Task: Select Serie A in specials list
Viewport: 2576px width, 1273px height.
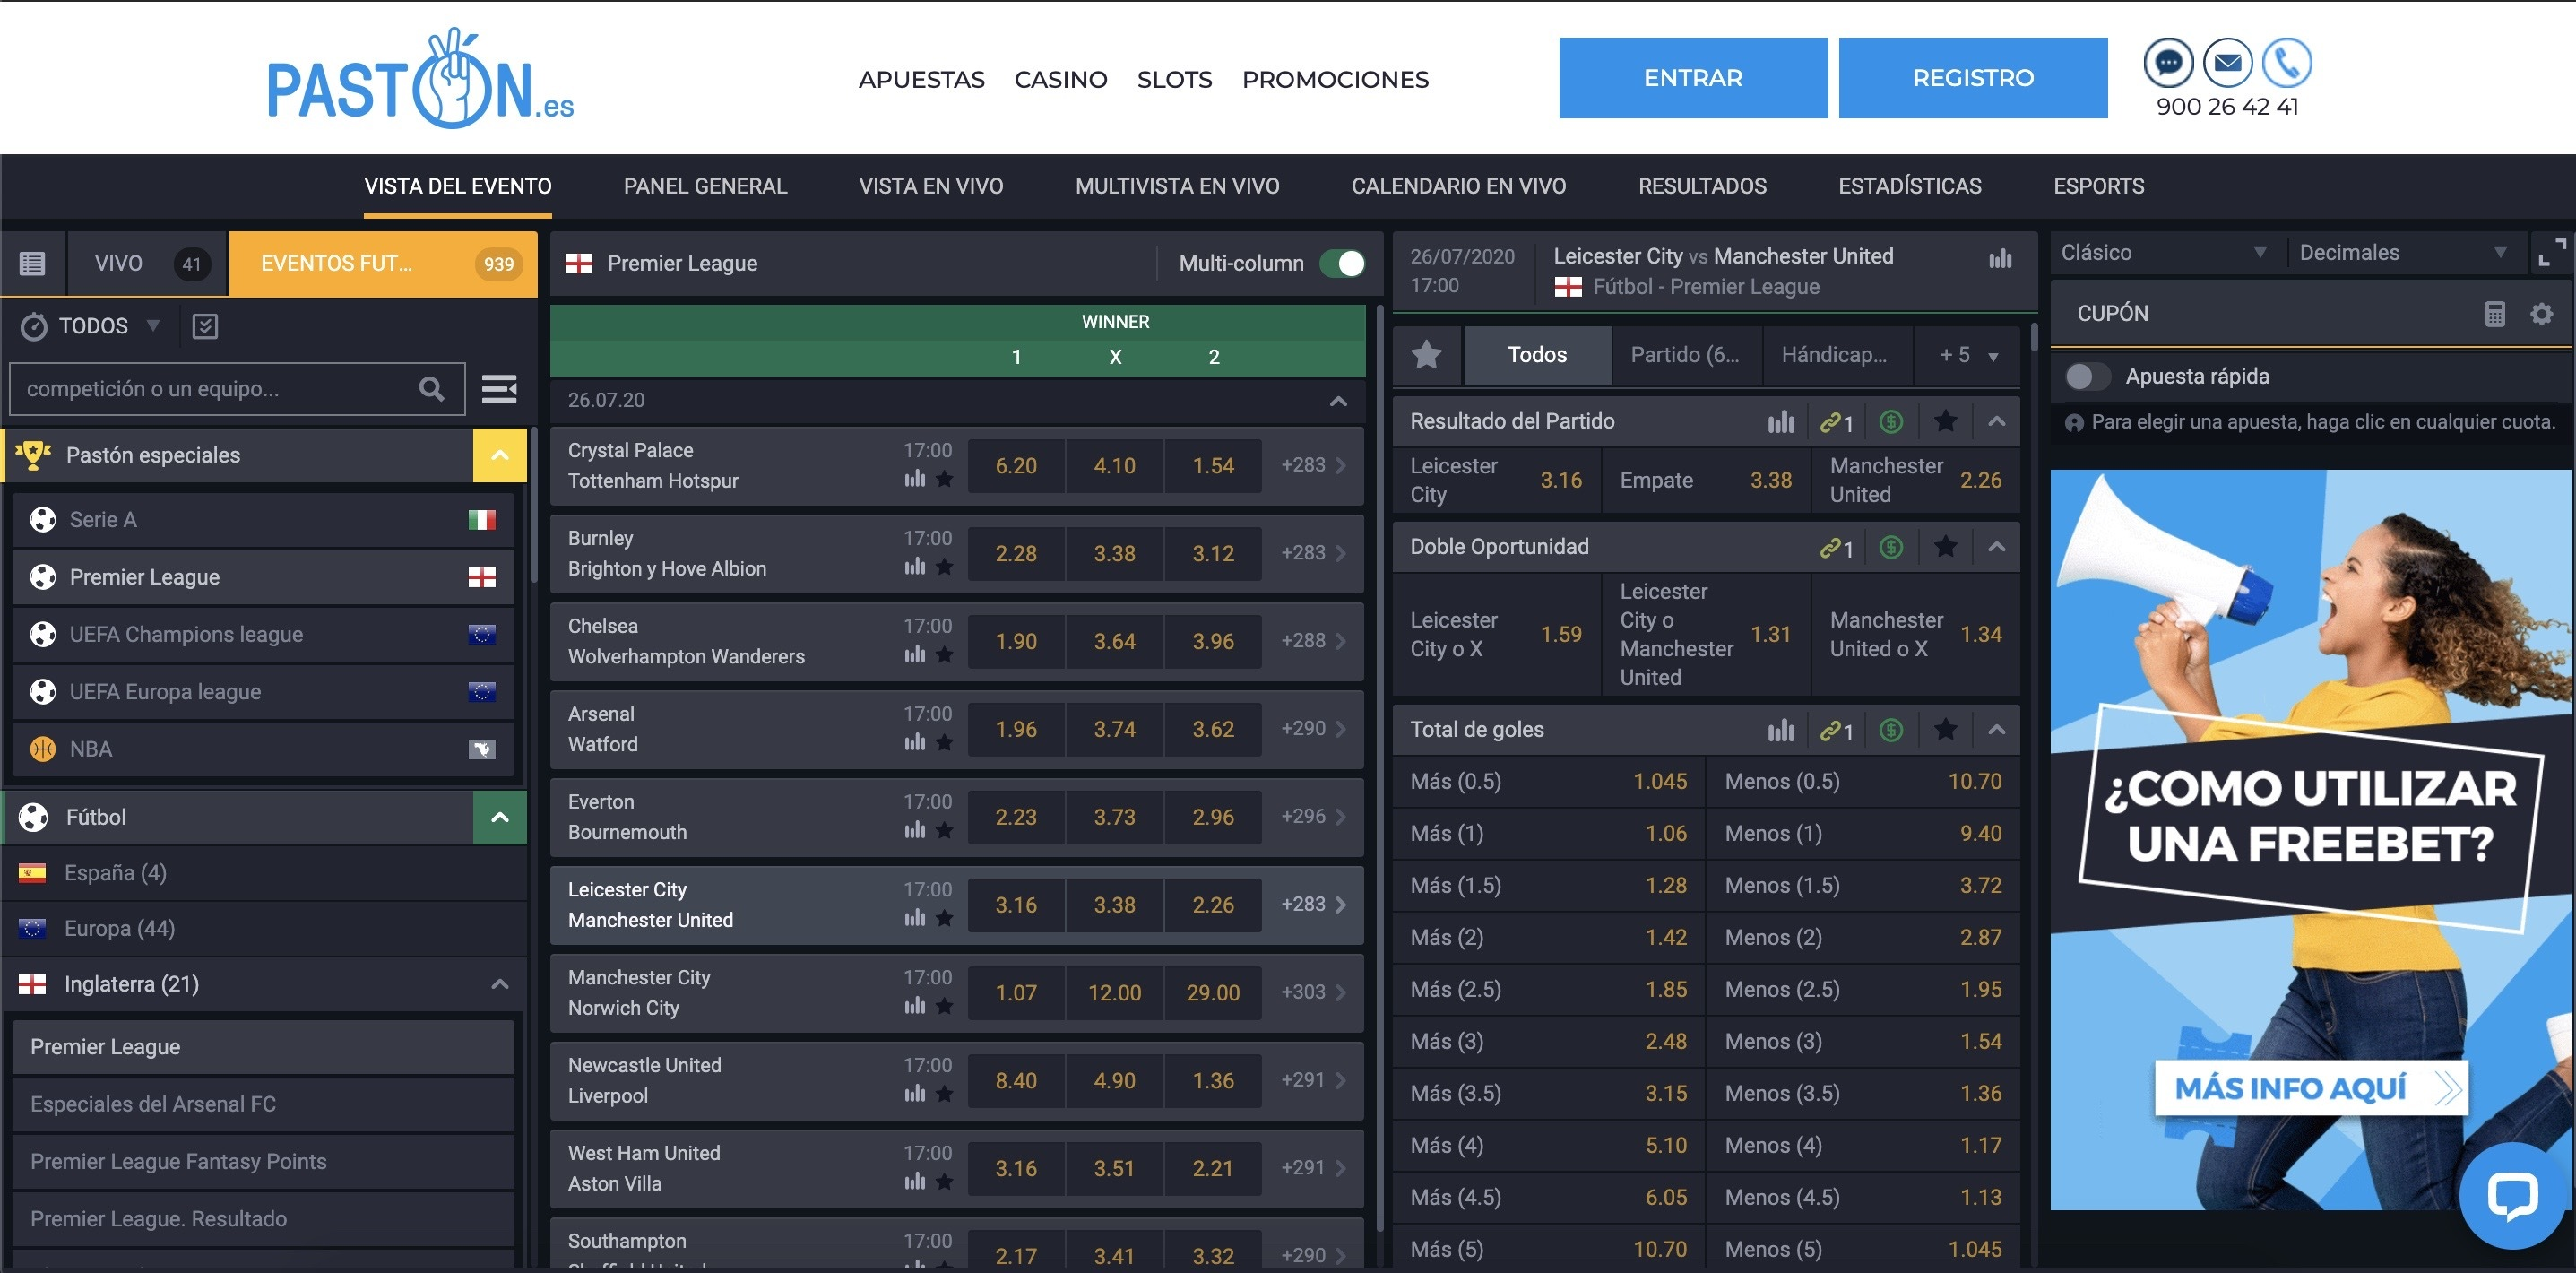Action: (263, 520)
